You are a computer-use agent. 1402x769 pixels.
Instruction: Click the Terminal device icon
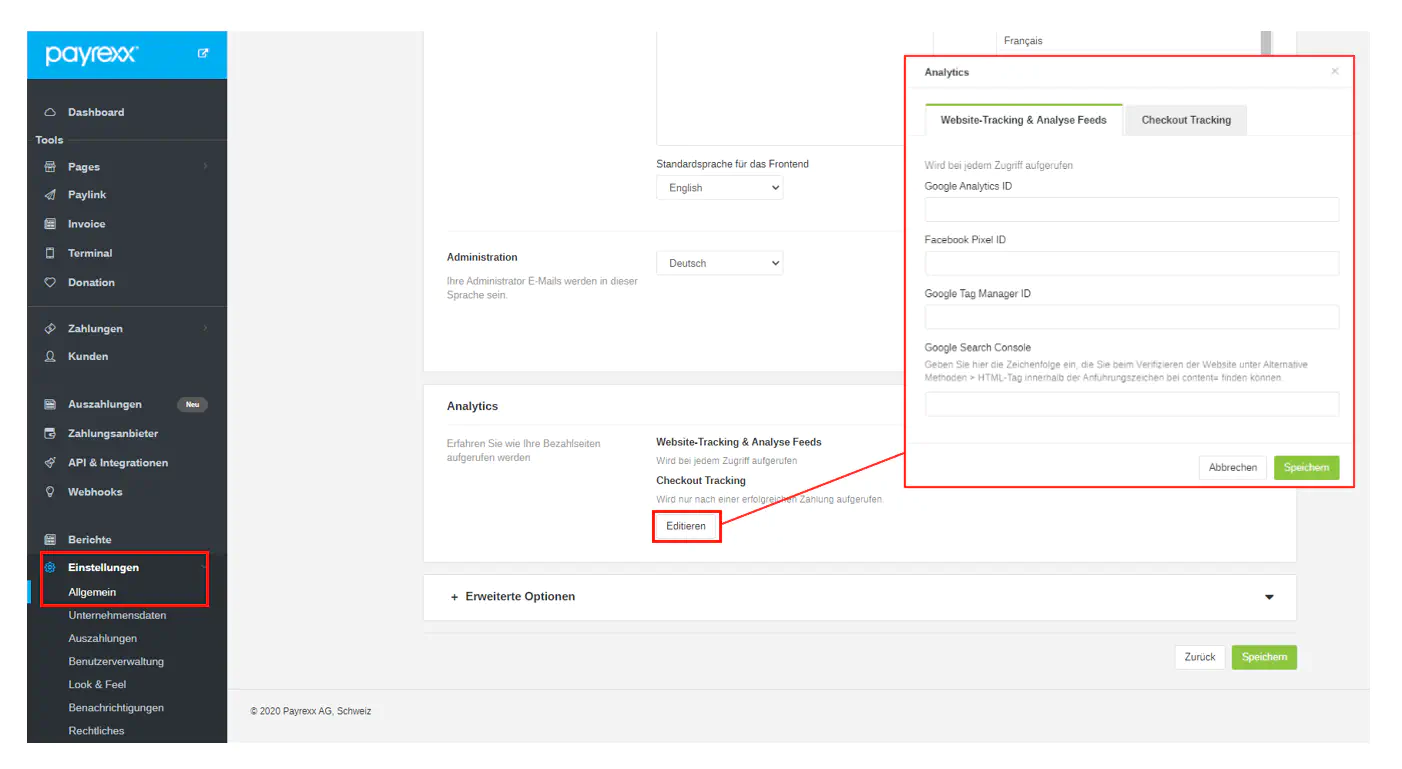(x=50, y=254)
